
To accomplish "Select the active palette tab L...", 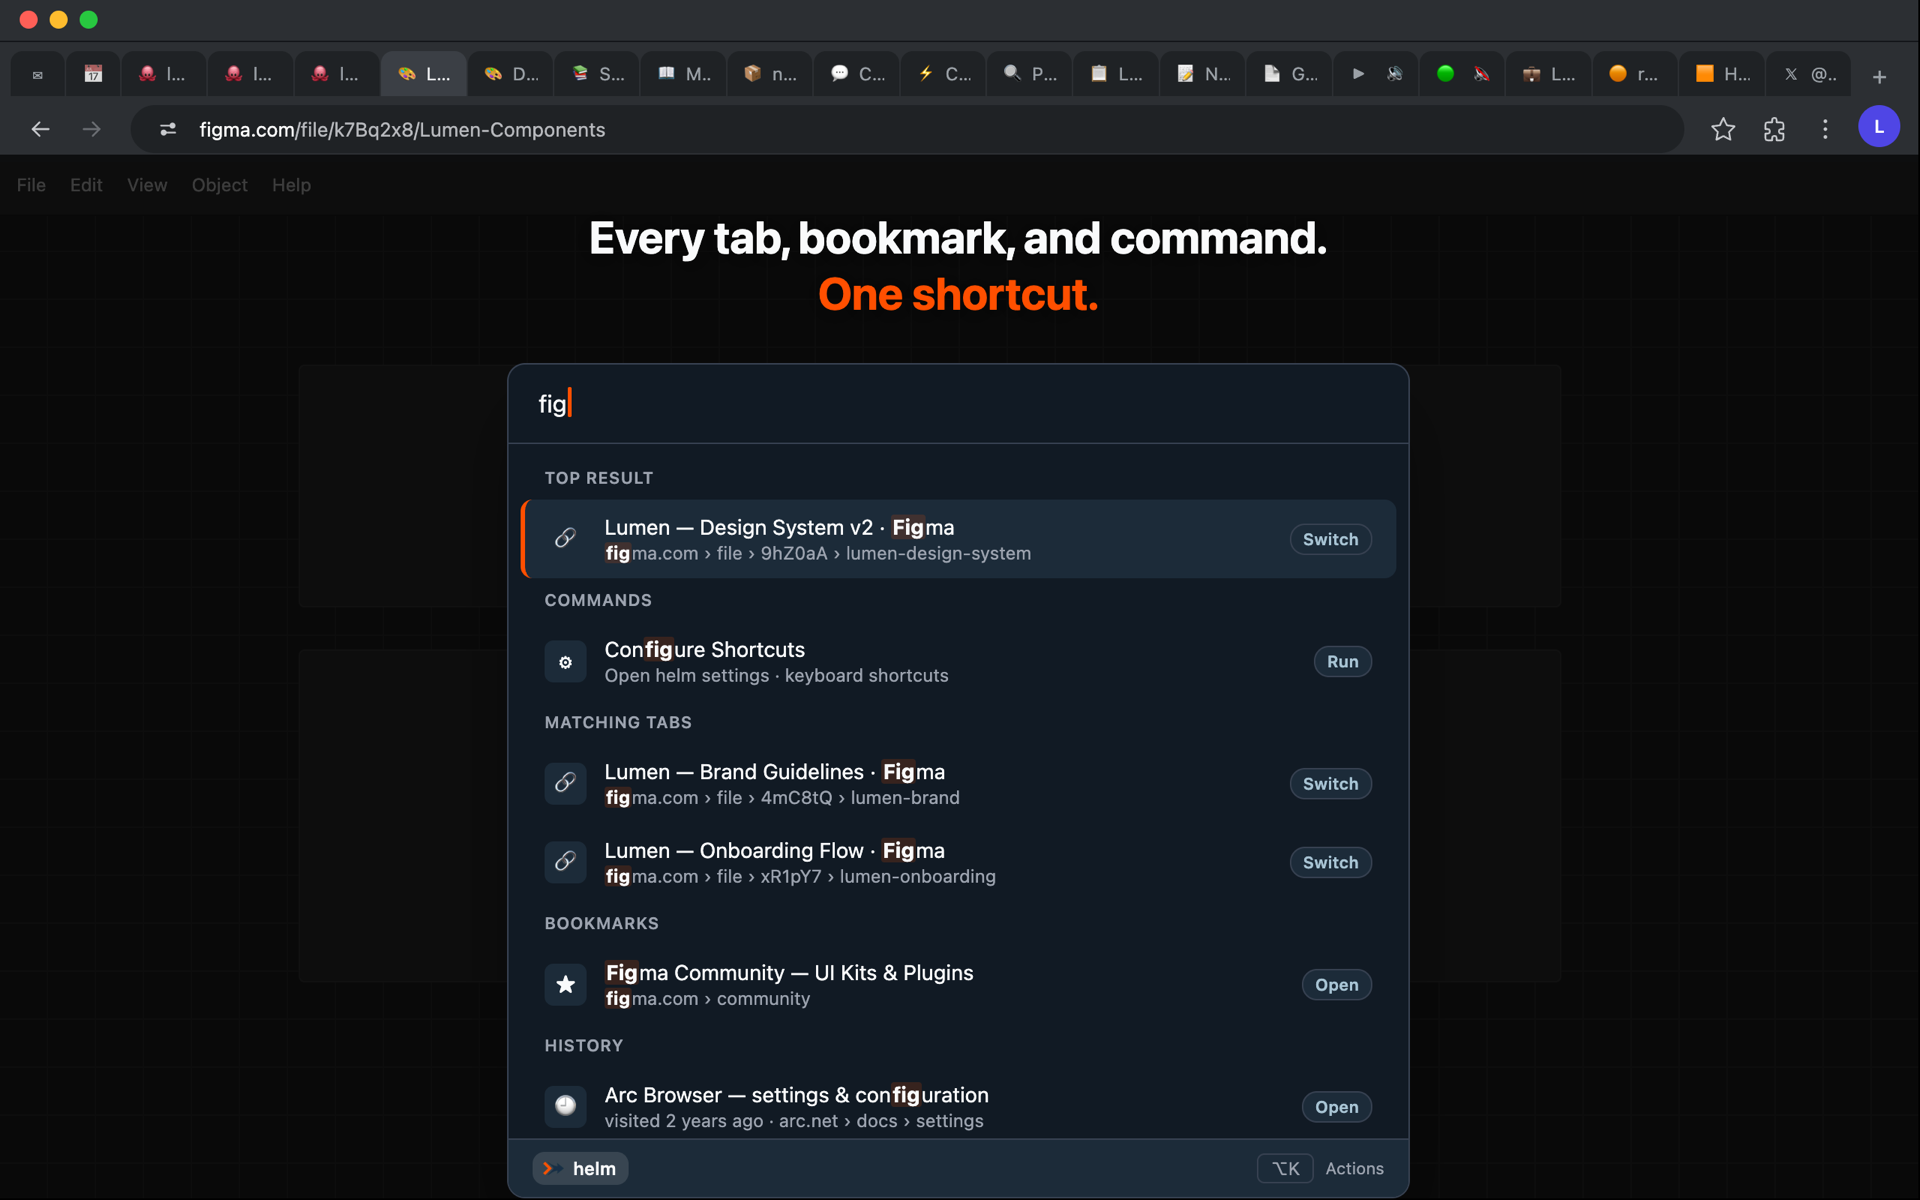I will click(x=425, y=74).
